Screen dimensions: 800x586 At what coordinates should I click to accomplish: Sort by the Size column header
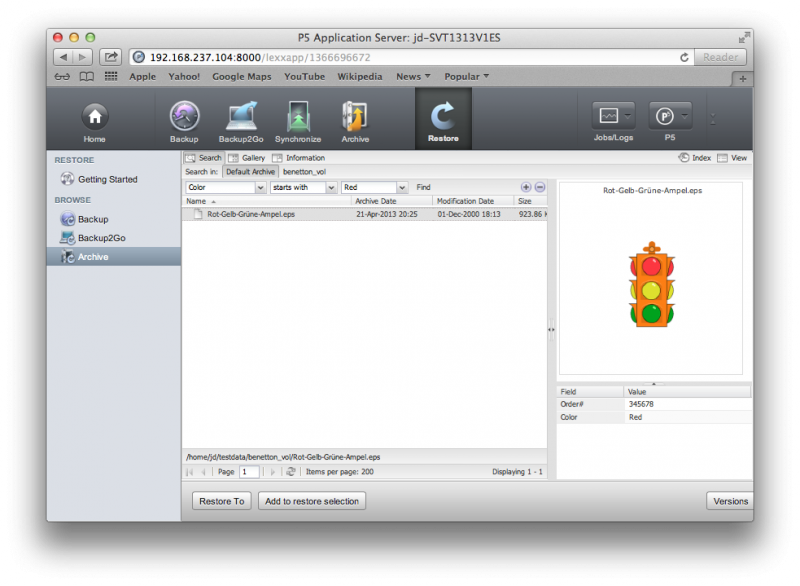click(x=530, y=201)
